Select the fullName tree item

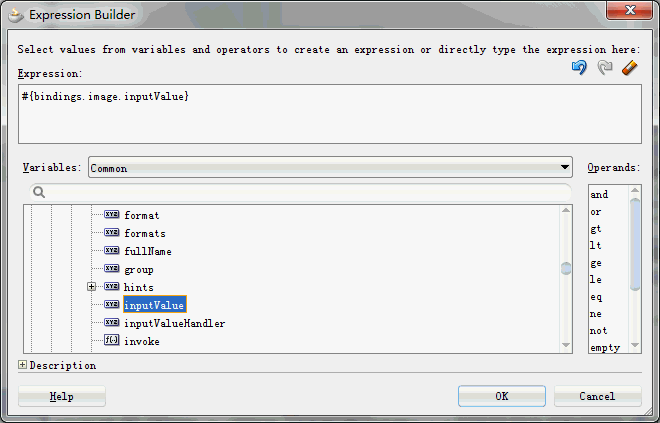pos(148,251)
